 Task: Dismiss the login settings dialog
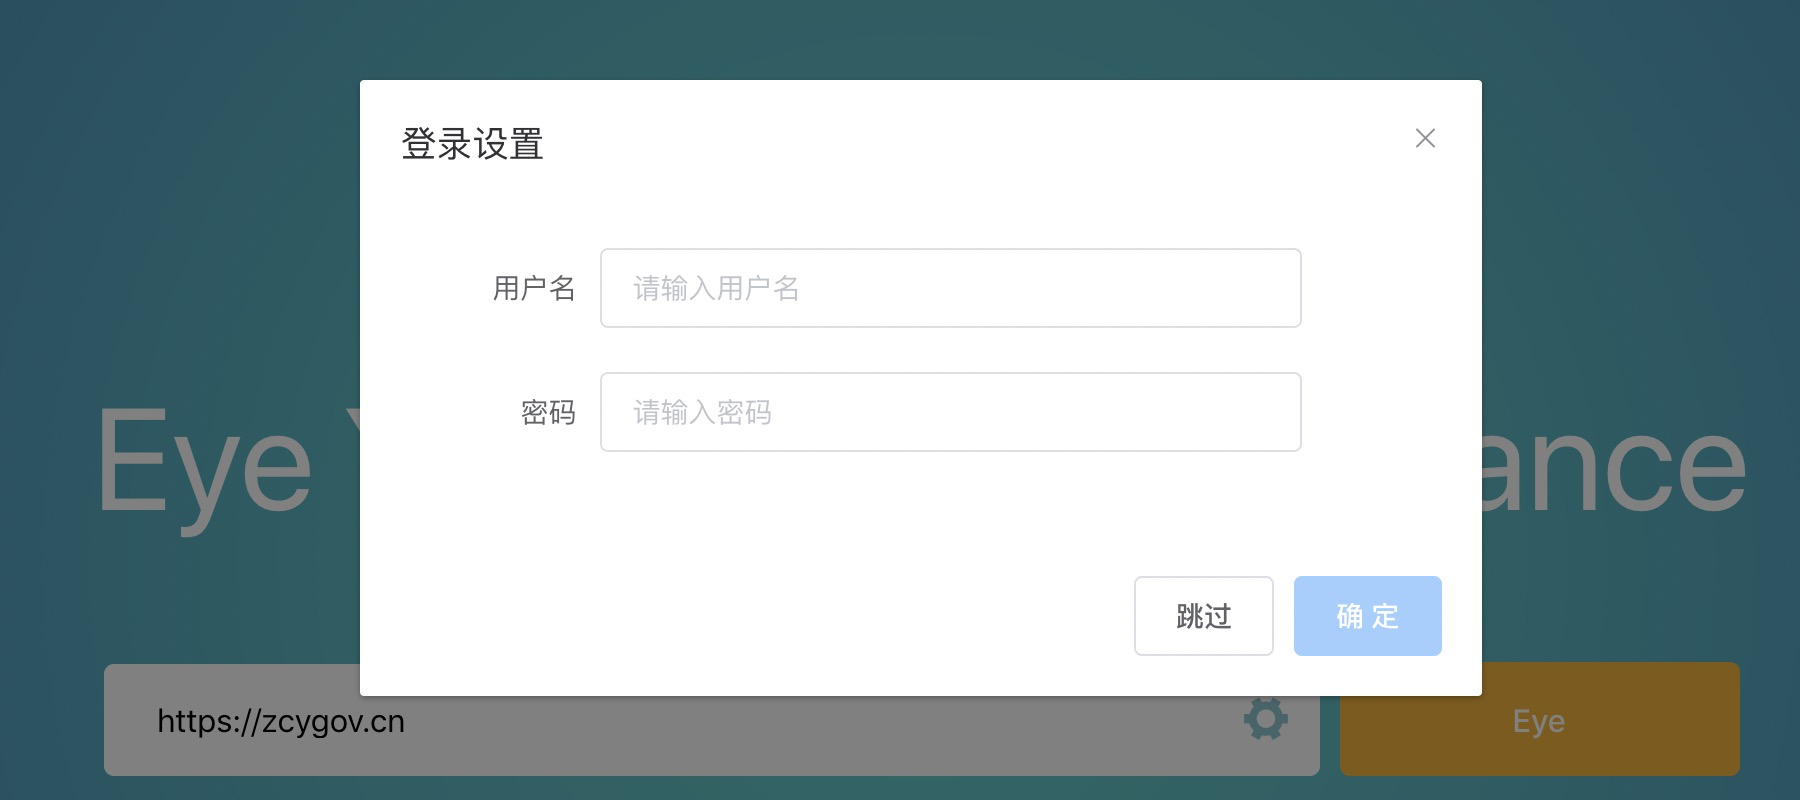(x=1425, y=138)
